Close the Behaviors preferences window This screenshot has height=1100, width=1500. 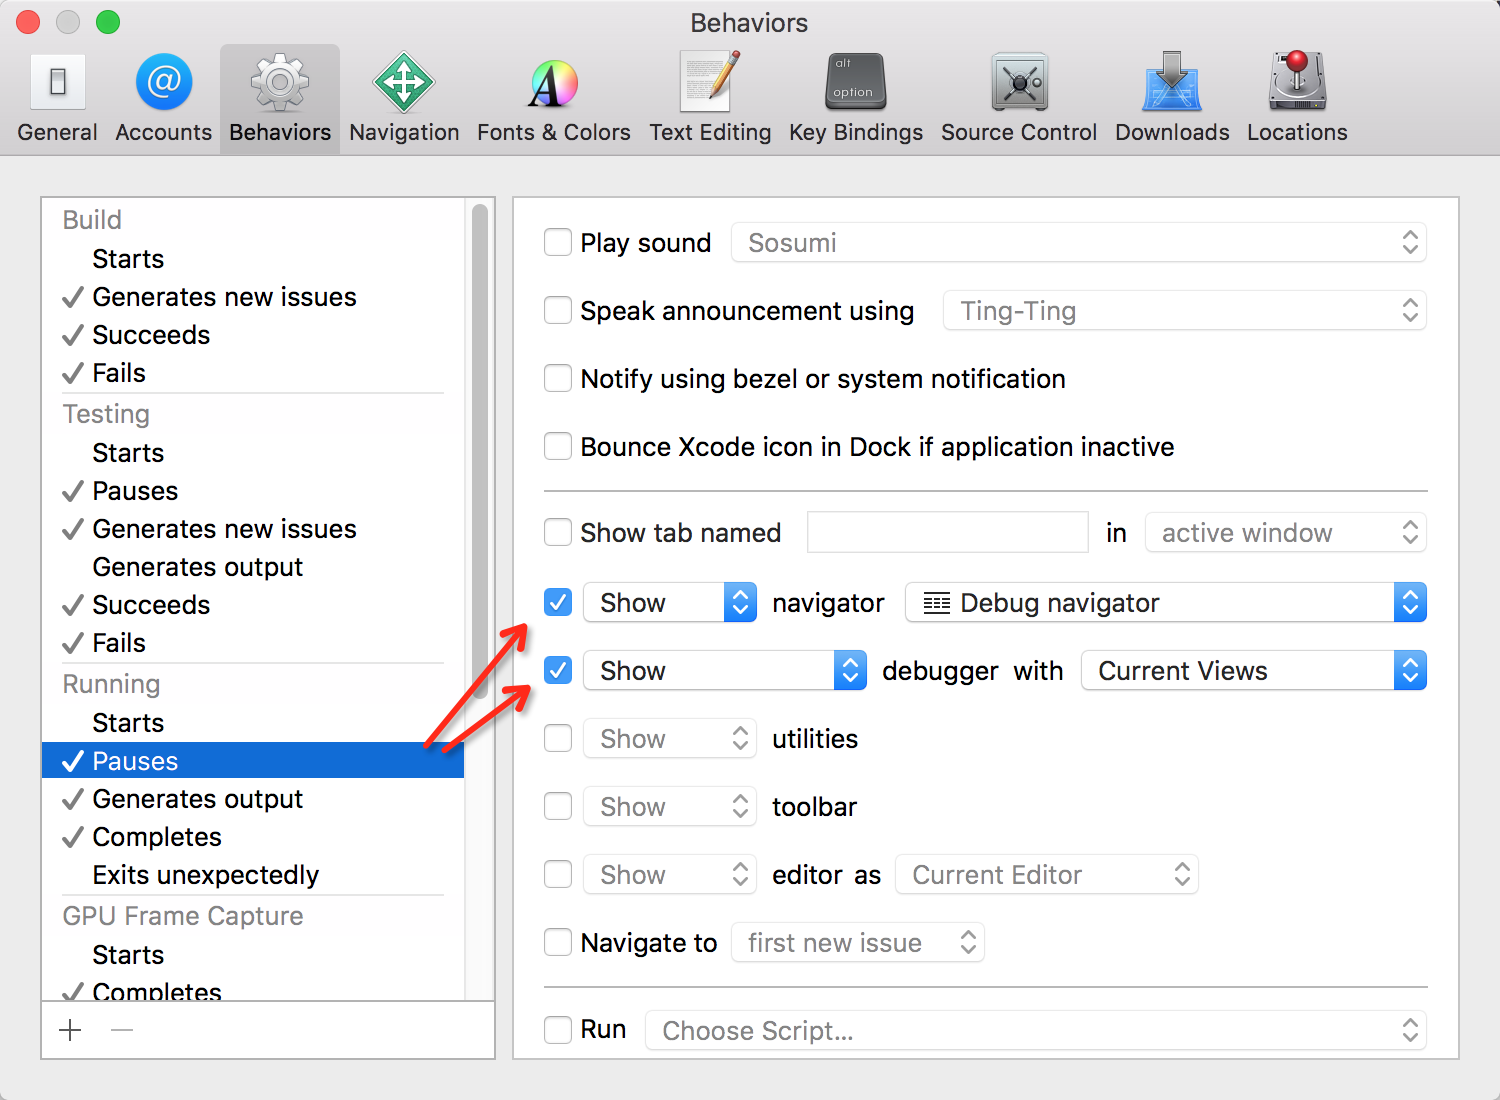(28, 22)
